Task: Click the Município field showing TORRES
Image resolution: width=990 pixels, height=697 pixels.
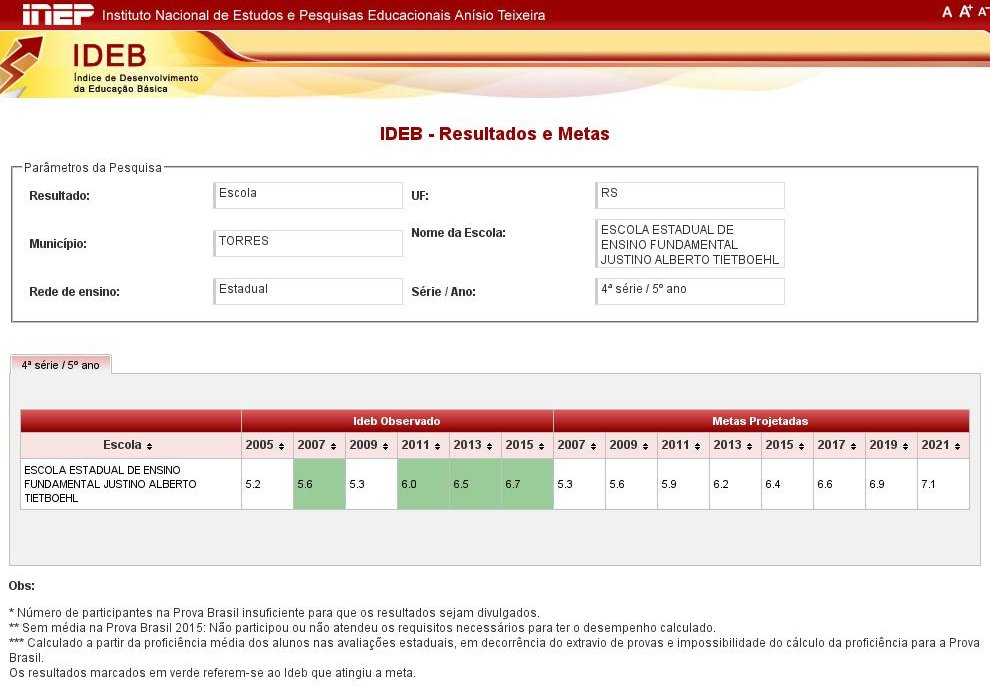Action: 307,243
